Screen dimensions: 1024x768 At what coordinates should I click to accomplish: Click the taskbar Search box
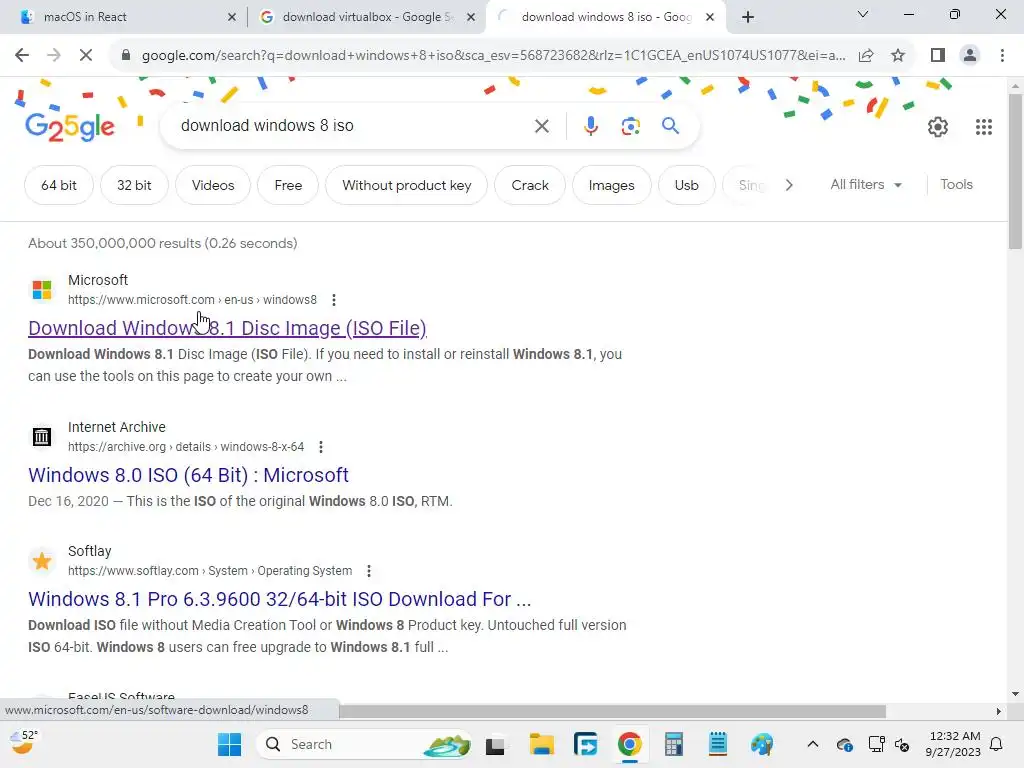point(364,744)
